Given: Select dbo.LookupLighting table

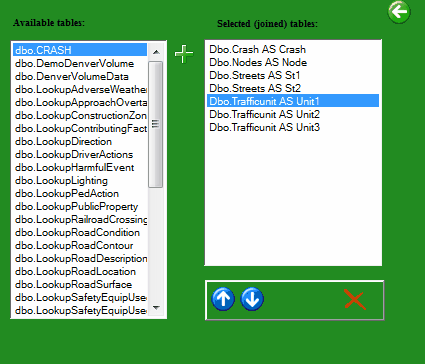Looking at the screenshot, I should tap(80, 180).
